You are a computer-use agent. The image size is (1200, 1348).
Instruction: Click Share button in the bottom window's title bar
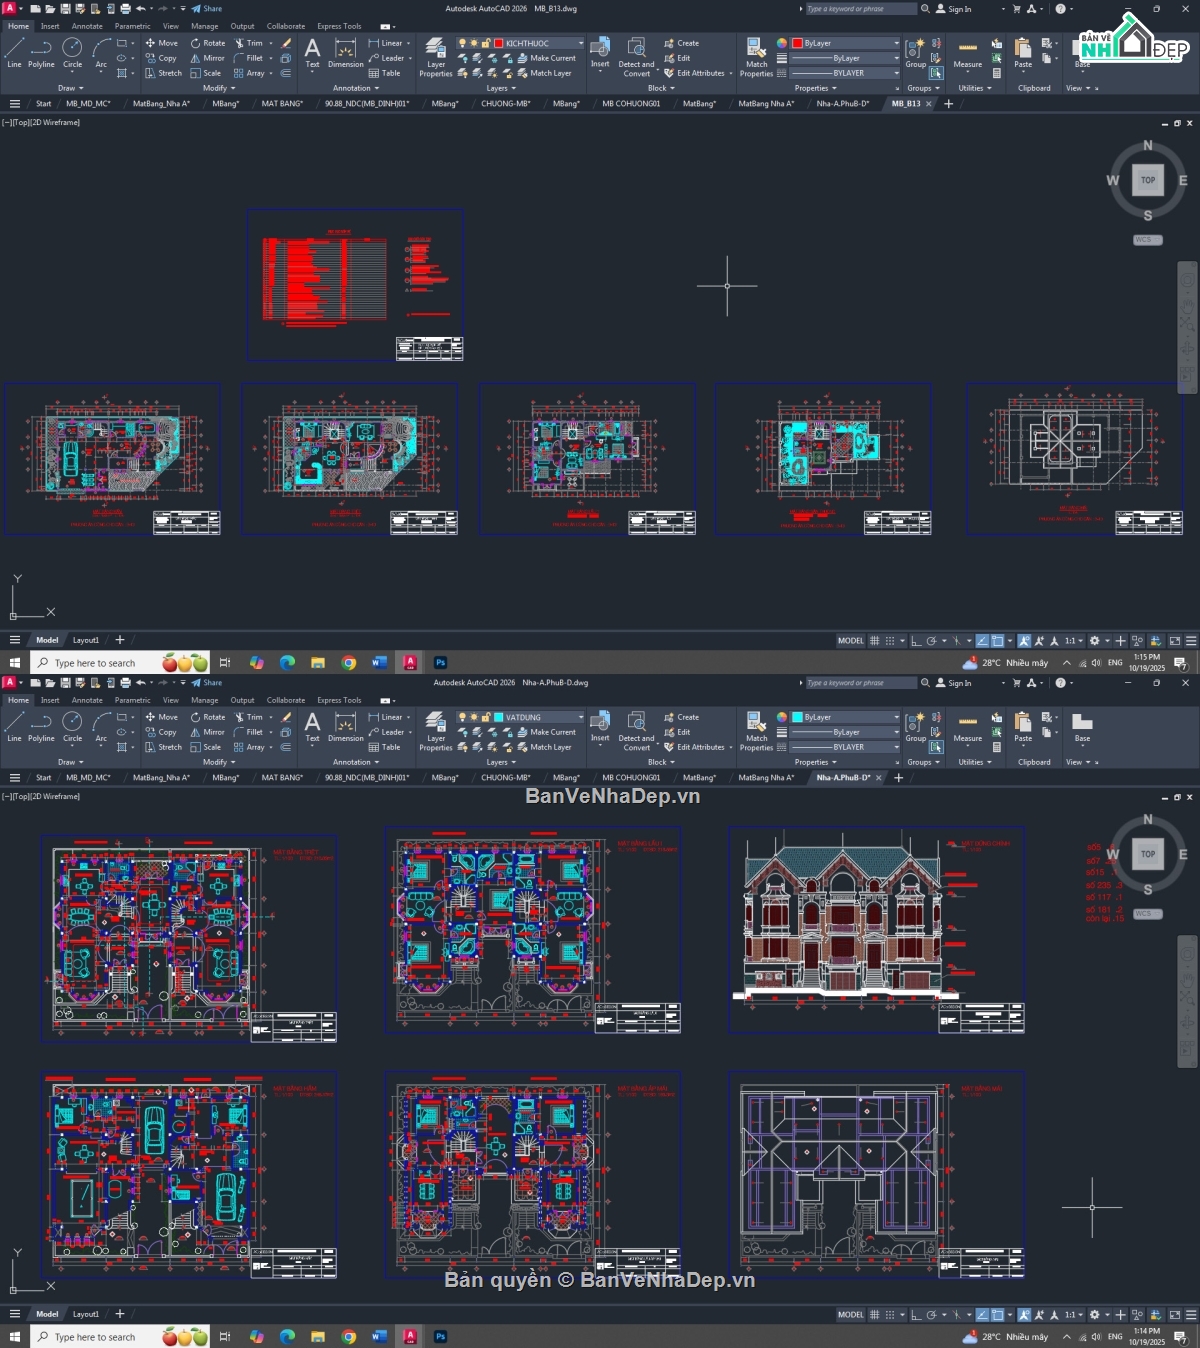[207, 683]
